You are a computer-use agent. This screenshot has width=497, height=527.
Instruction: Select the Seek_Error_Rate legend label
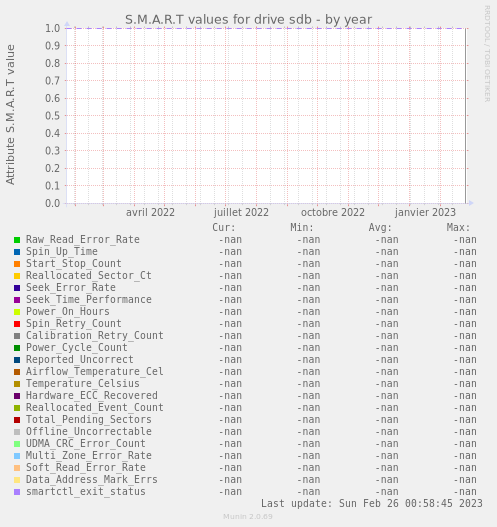point(71,288)
